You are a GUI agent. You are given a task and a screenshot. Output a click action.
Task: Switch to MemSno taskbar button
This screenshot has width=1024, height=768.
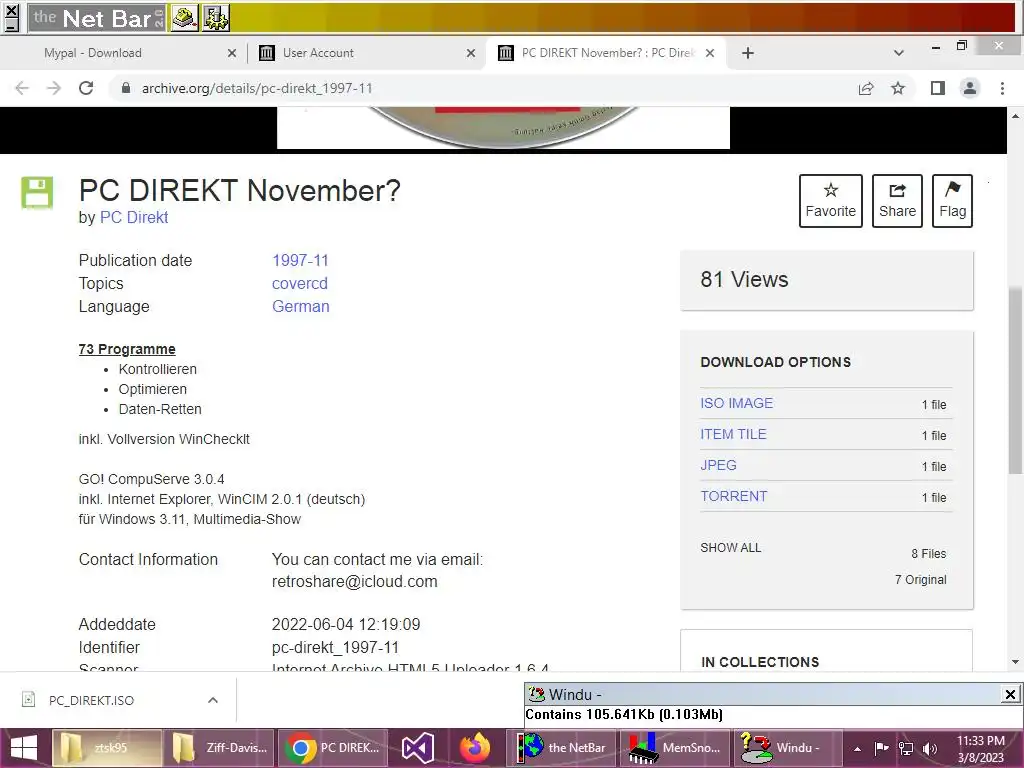point(675,748)
